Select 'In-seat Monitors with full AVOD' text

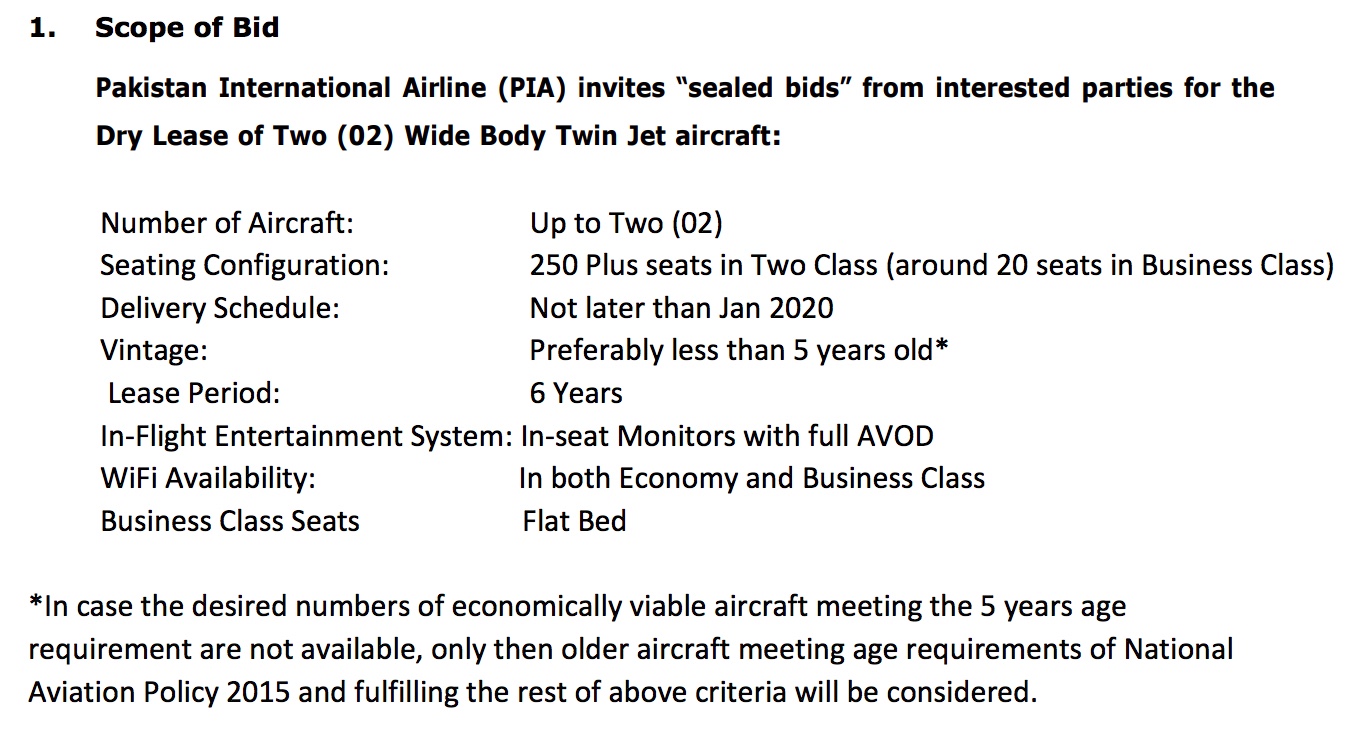[728, 436]
